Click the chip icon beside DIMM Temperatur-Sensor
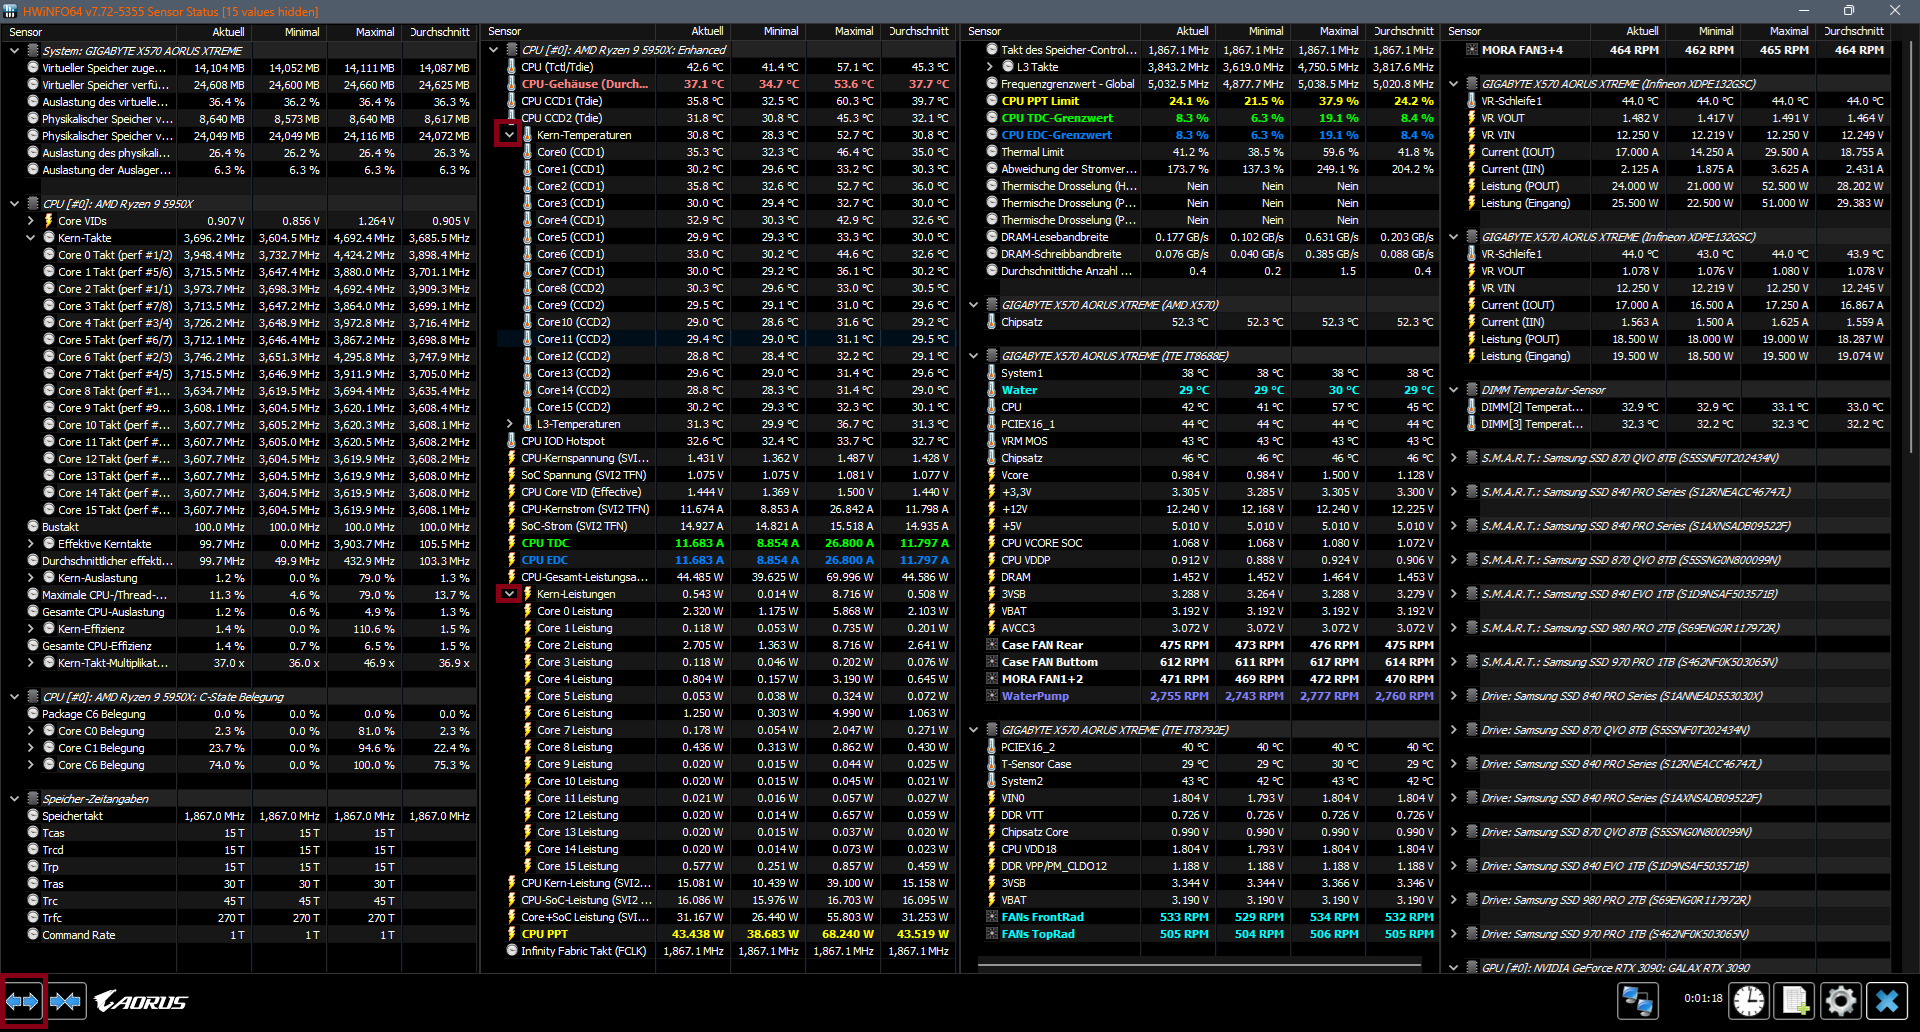 tap(1472, 390)
